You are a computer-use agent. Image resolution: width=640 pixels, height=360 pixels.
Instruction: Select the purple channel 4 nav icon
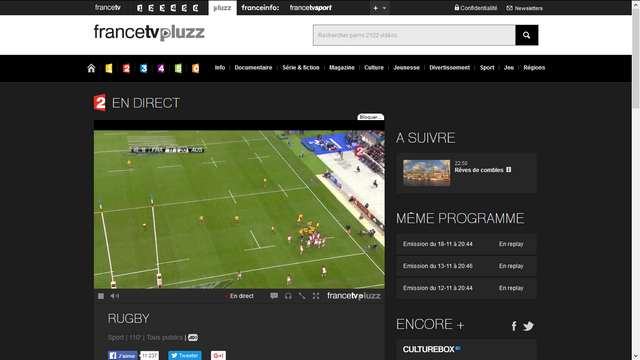pyautogui.click(x=161, y=68)
